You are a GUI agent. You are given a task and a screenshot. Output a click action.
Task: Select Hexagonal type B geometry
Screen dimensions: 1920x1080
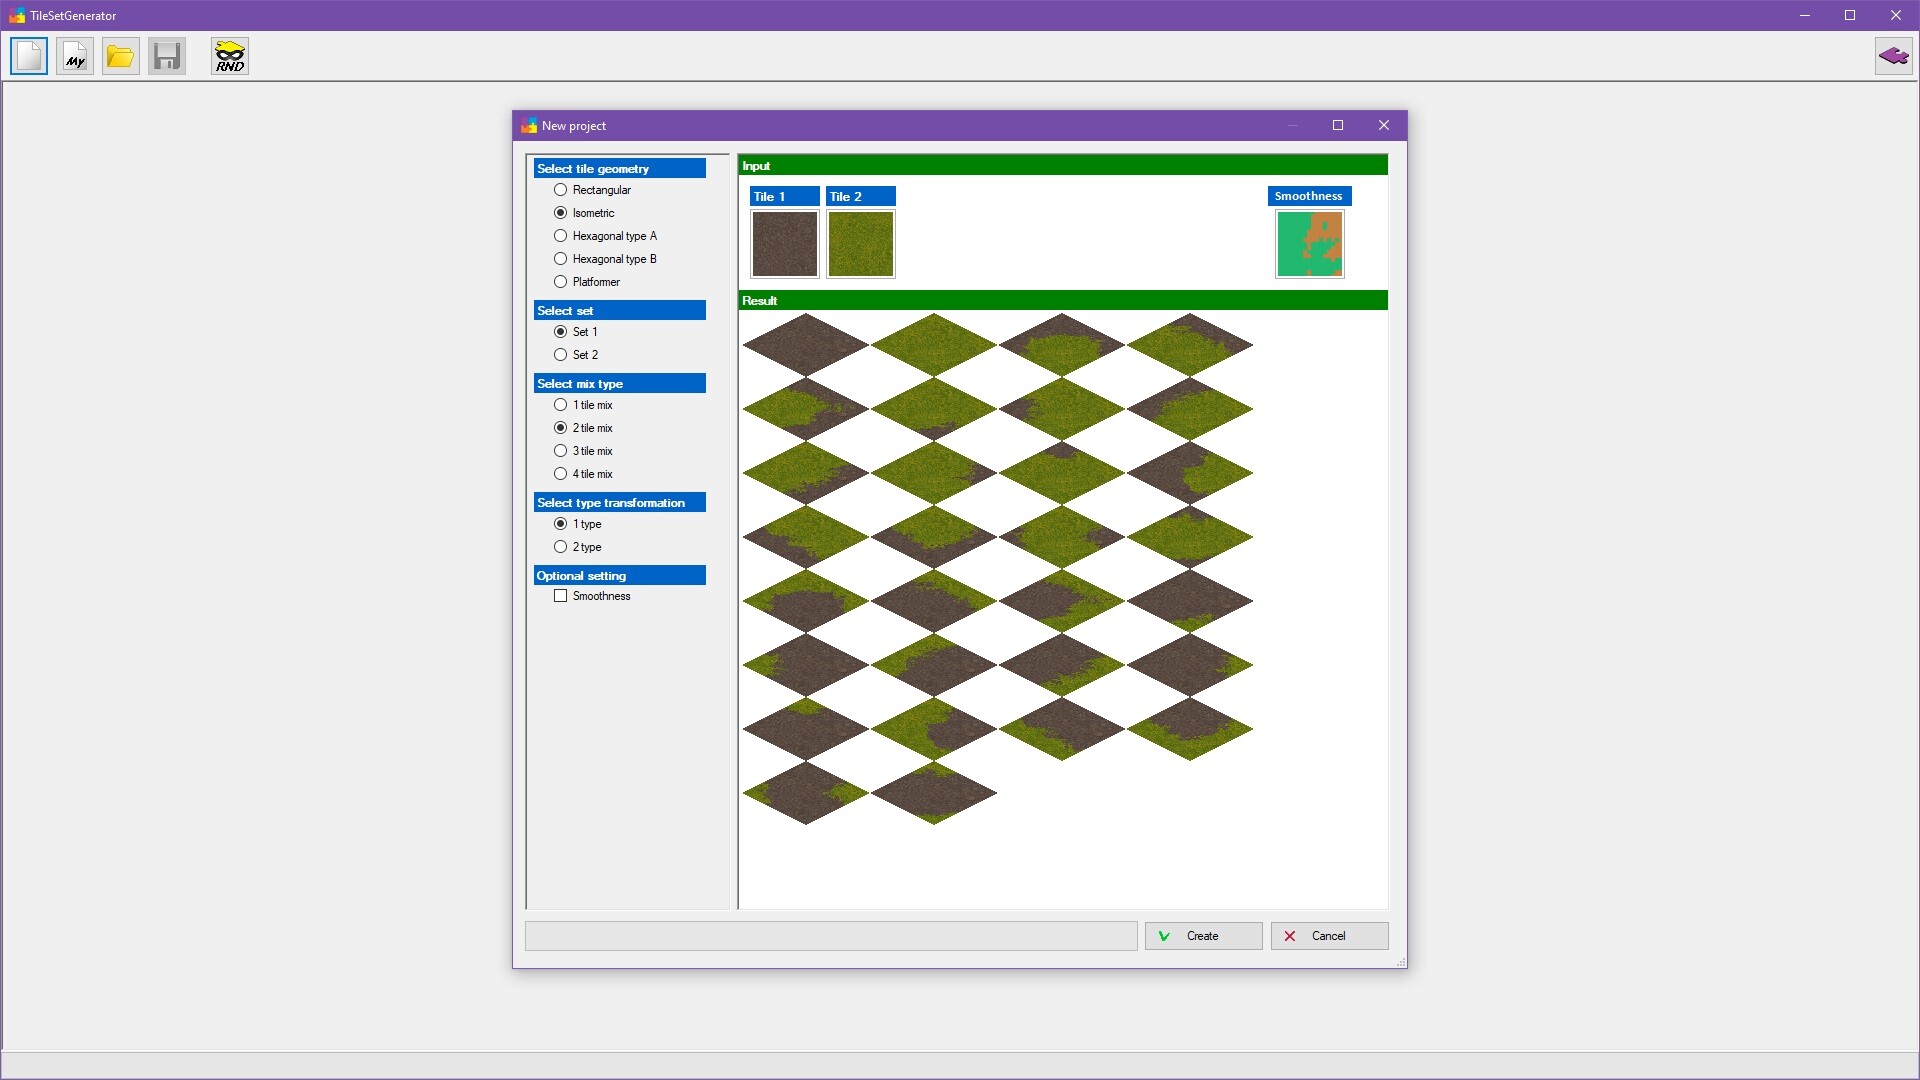pyautogui.click(x=560, y=258)
